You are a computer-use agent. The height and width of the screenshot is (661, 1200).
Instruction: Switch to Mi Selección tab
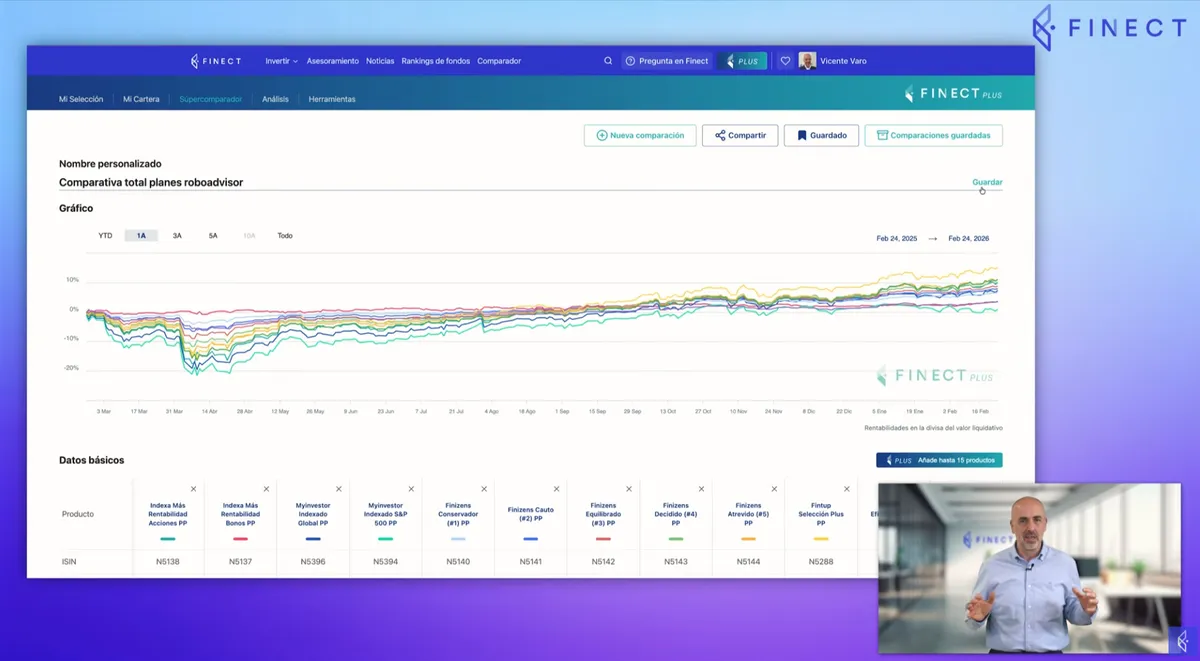coord(81,99)
